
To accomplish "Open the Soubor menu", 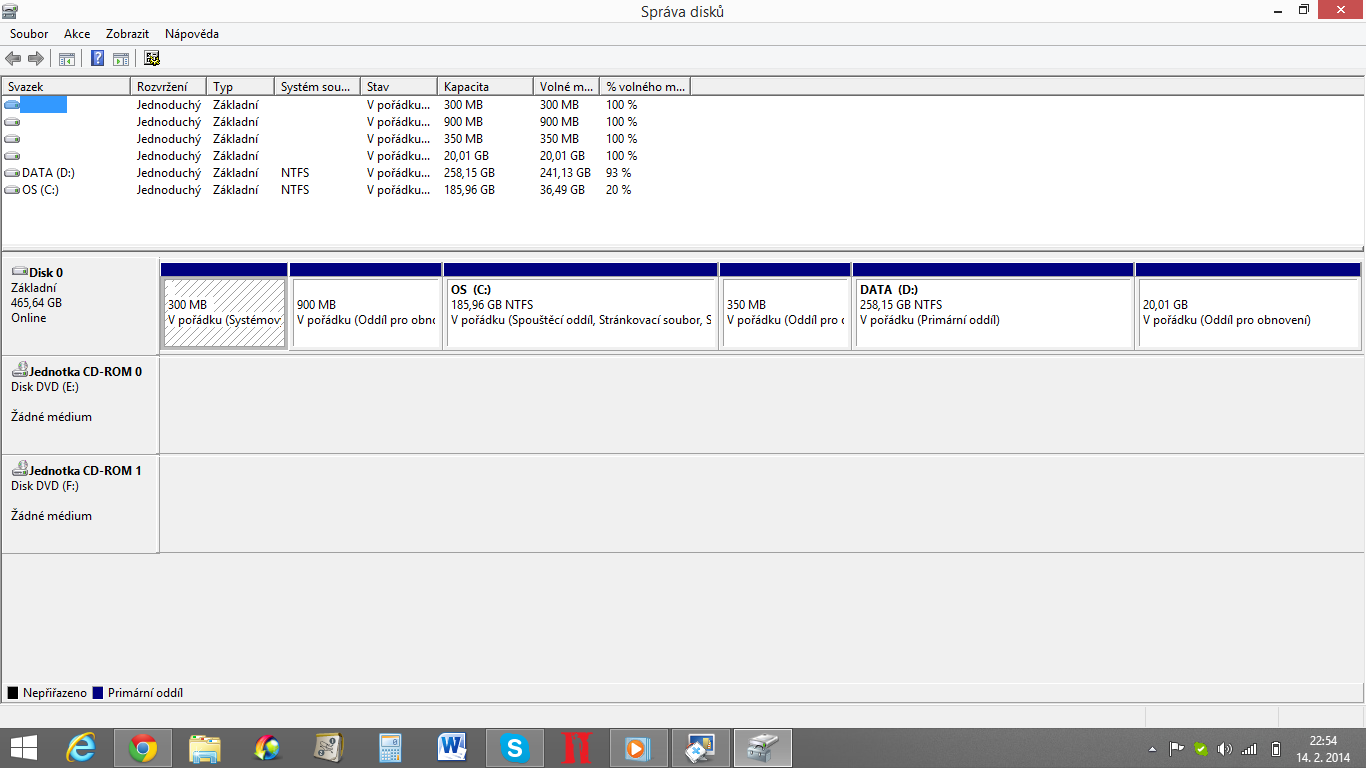I will coord(29,34).
